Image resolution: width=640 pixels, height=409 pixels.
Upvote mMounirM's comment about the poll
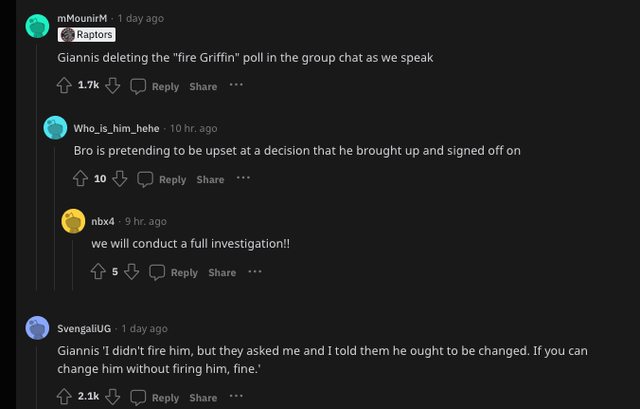tap(65, 86)
